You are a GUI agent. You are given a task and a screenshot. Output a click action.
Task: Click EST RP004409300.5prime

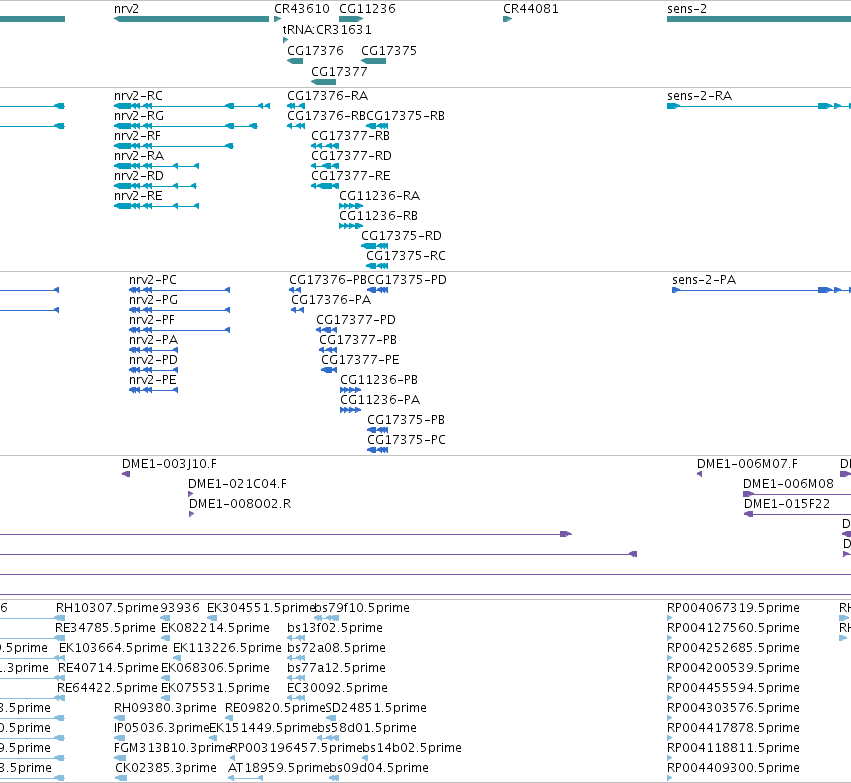pos(733,768)
